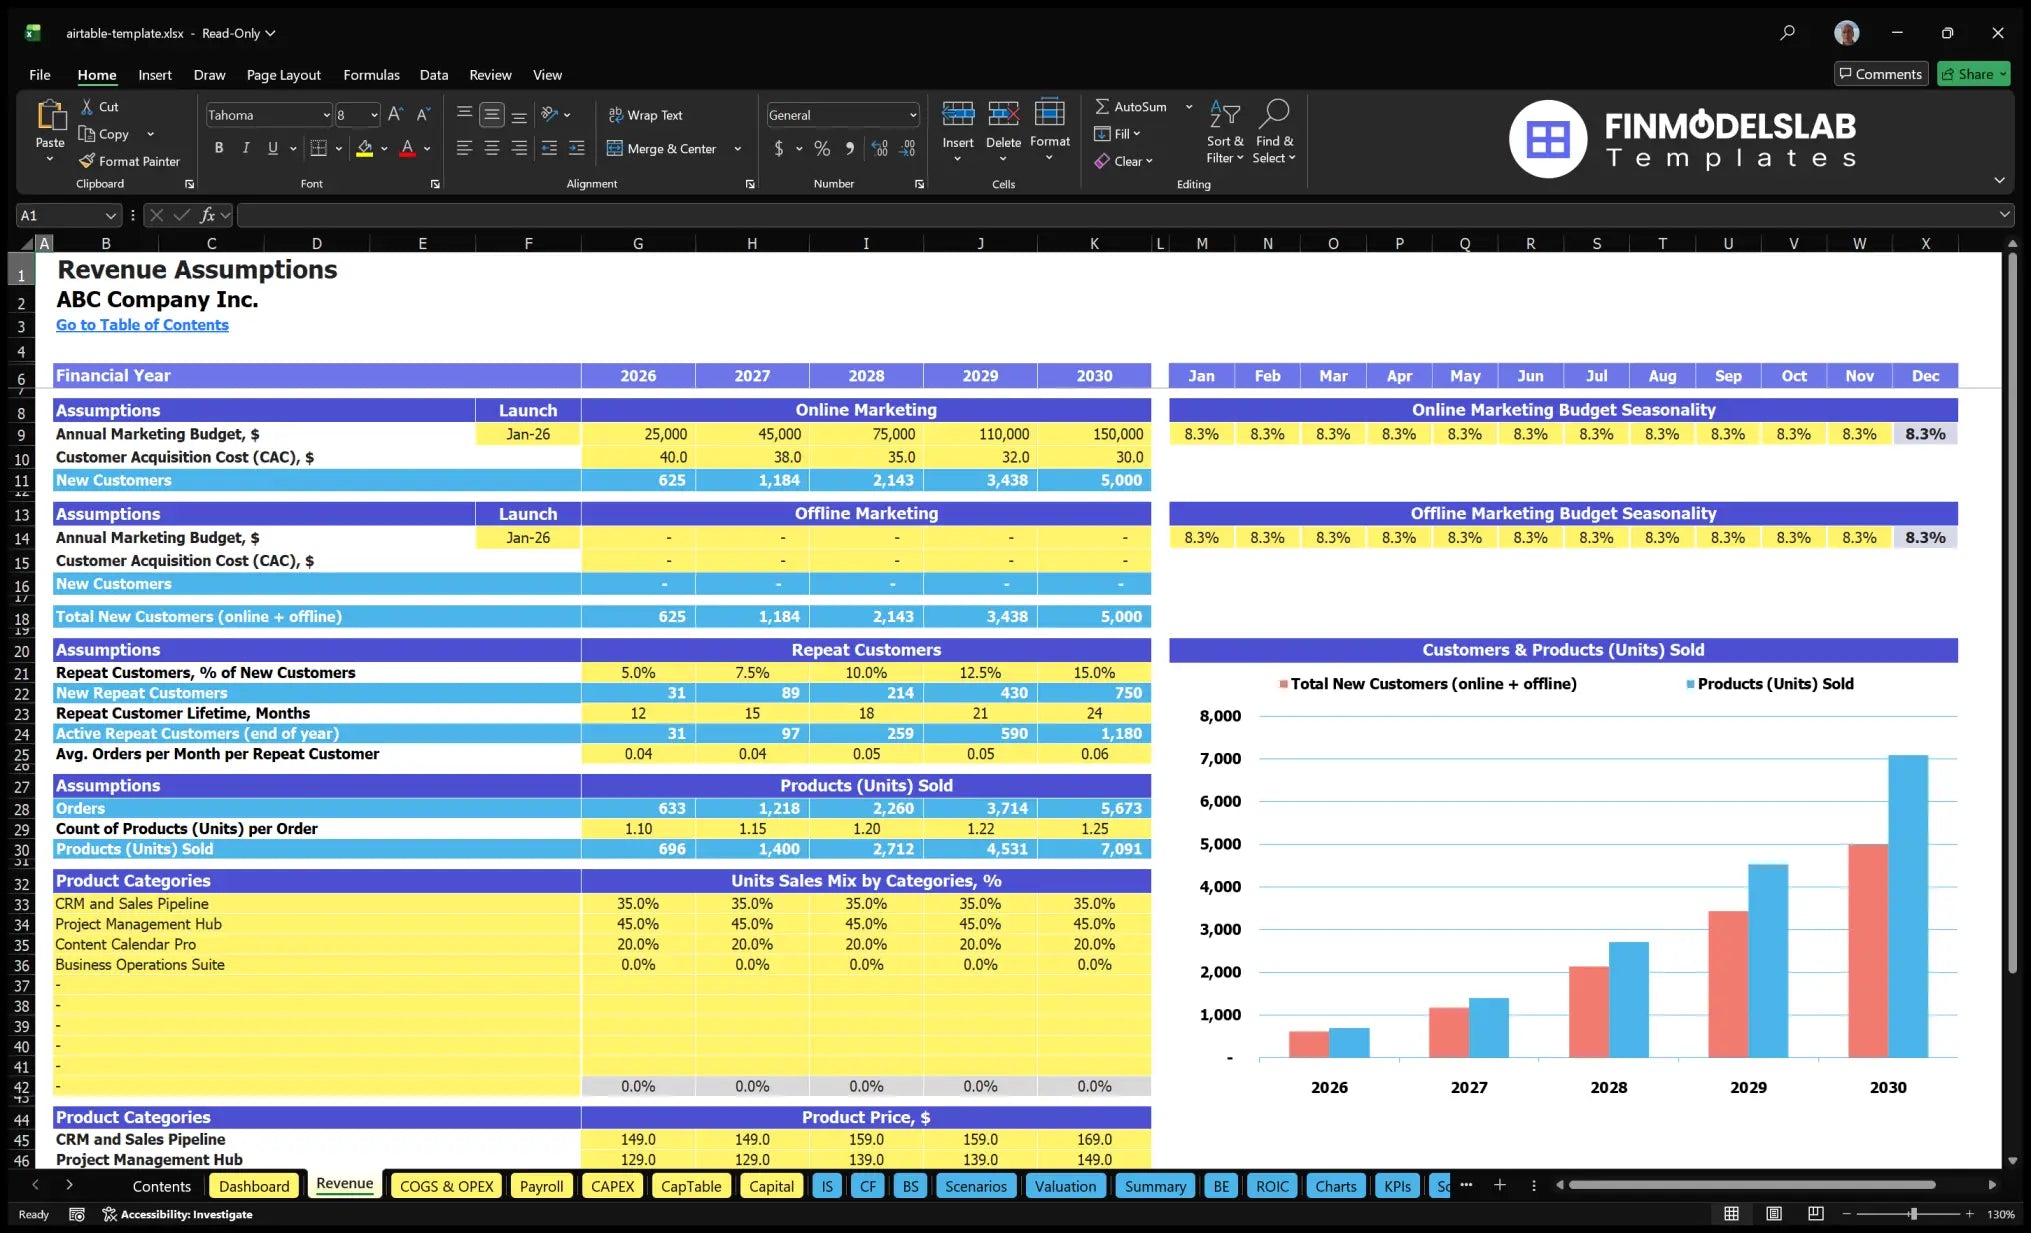
Task: Open the General number format dropdown
Action: [913, 115]
